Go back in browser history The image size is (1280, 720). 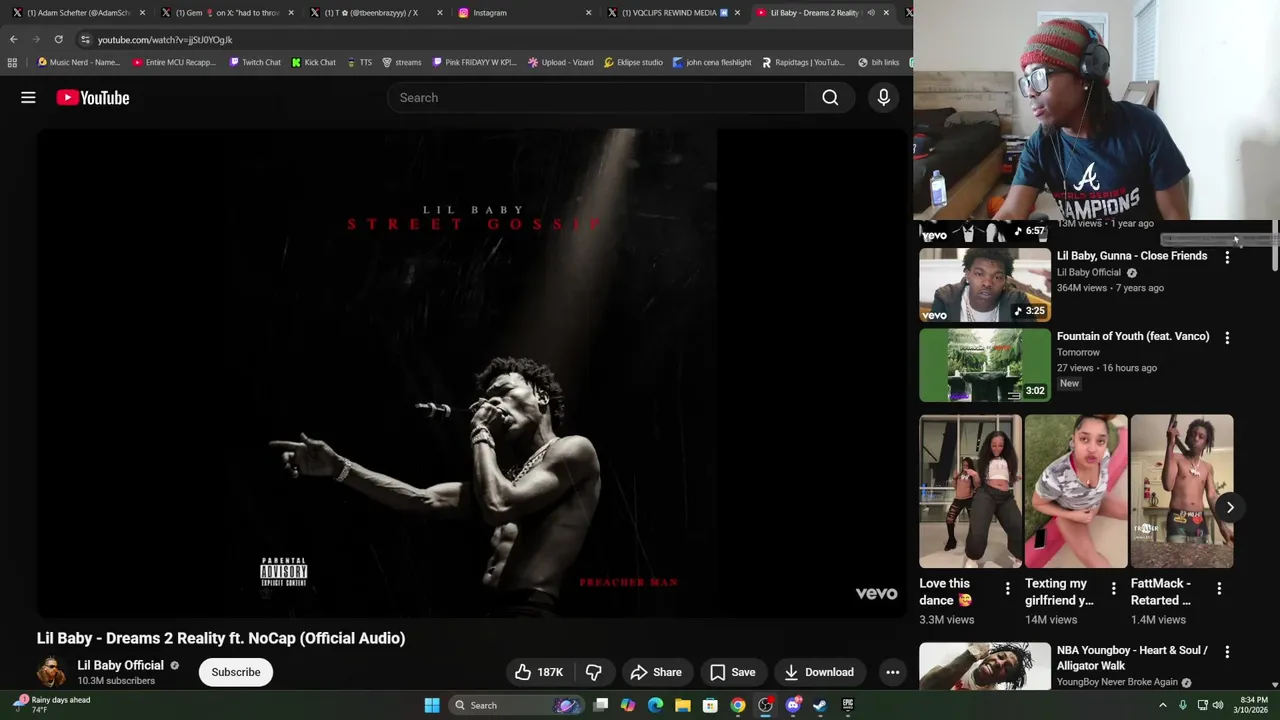[x=13, y=39]
